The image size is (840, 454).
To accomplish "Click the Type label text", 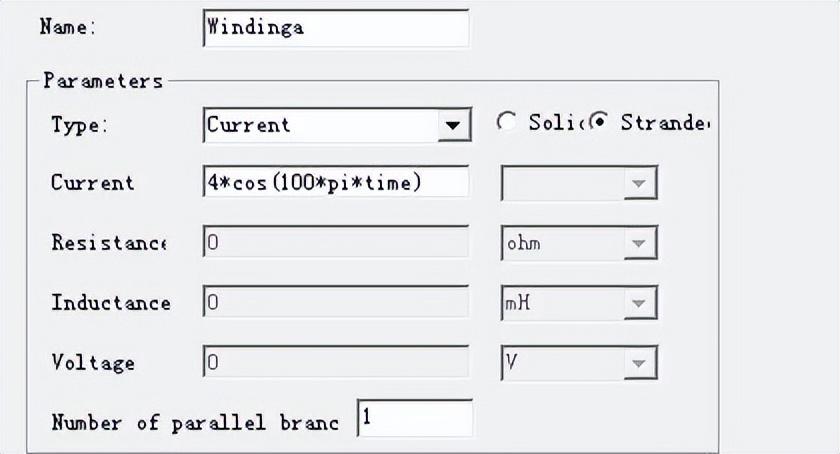I will pyautogui.click(x=79, y=125).
